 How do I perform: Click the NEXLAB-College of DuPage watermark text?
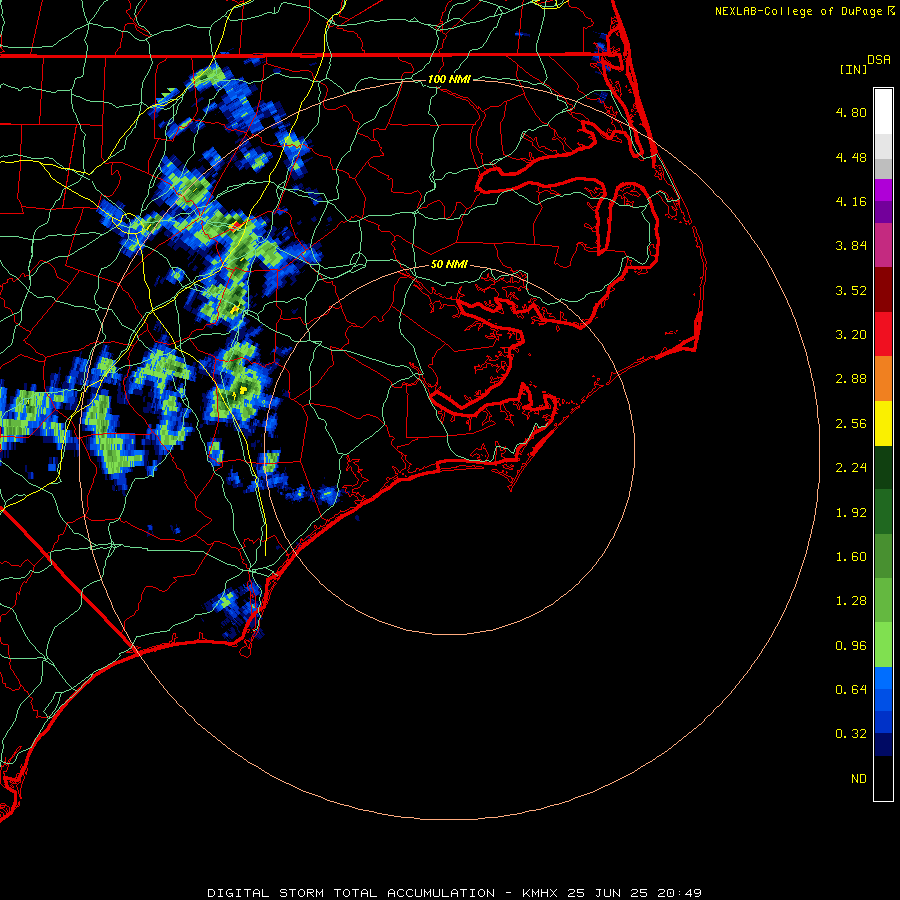(x=798, y=11)
